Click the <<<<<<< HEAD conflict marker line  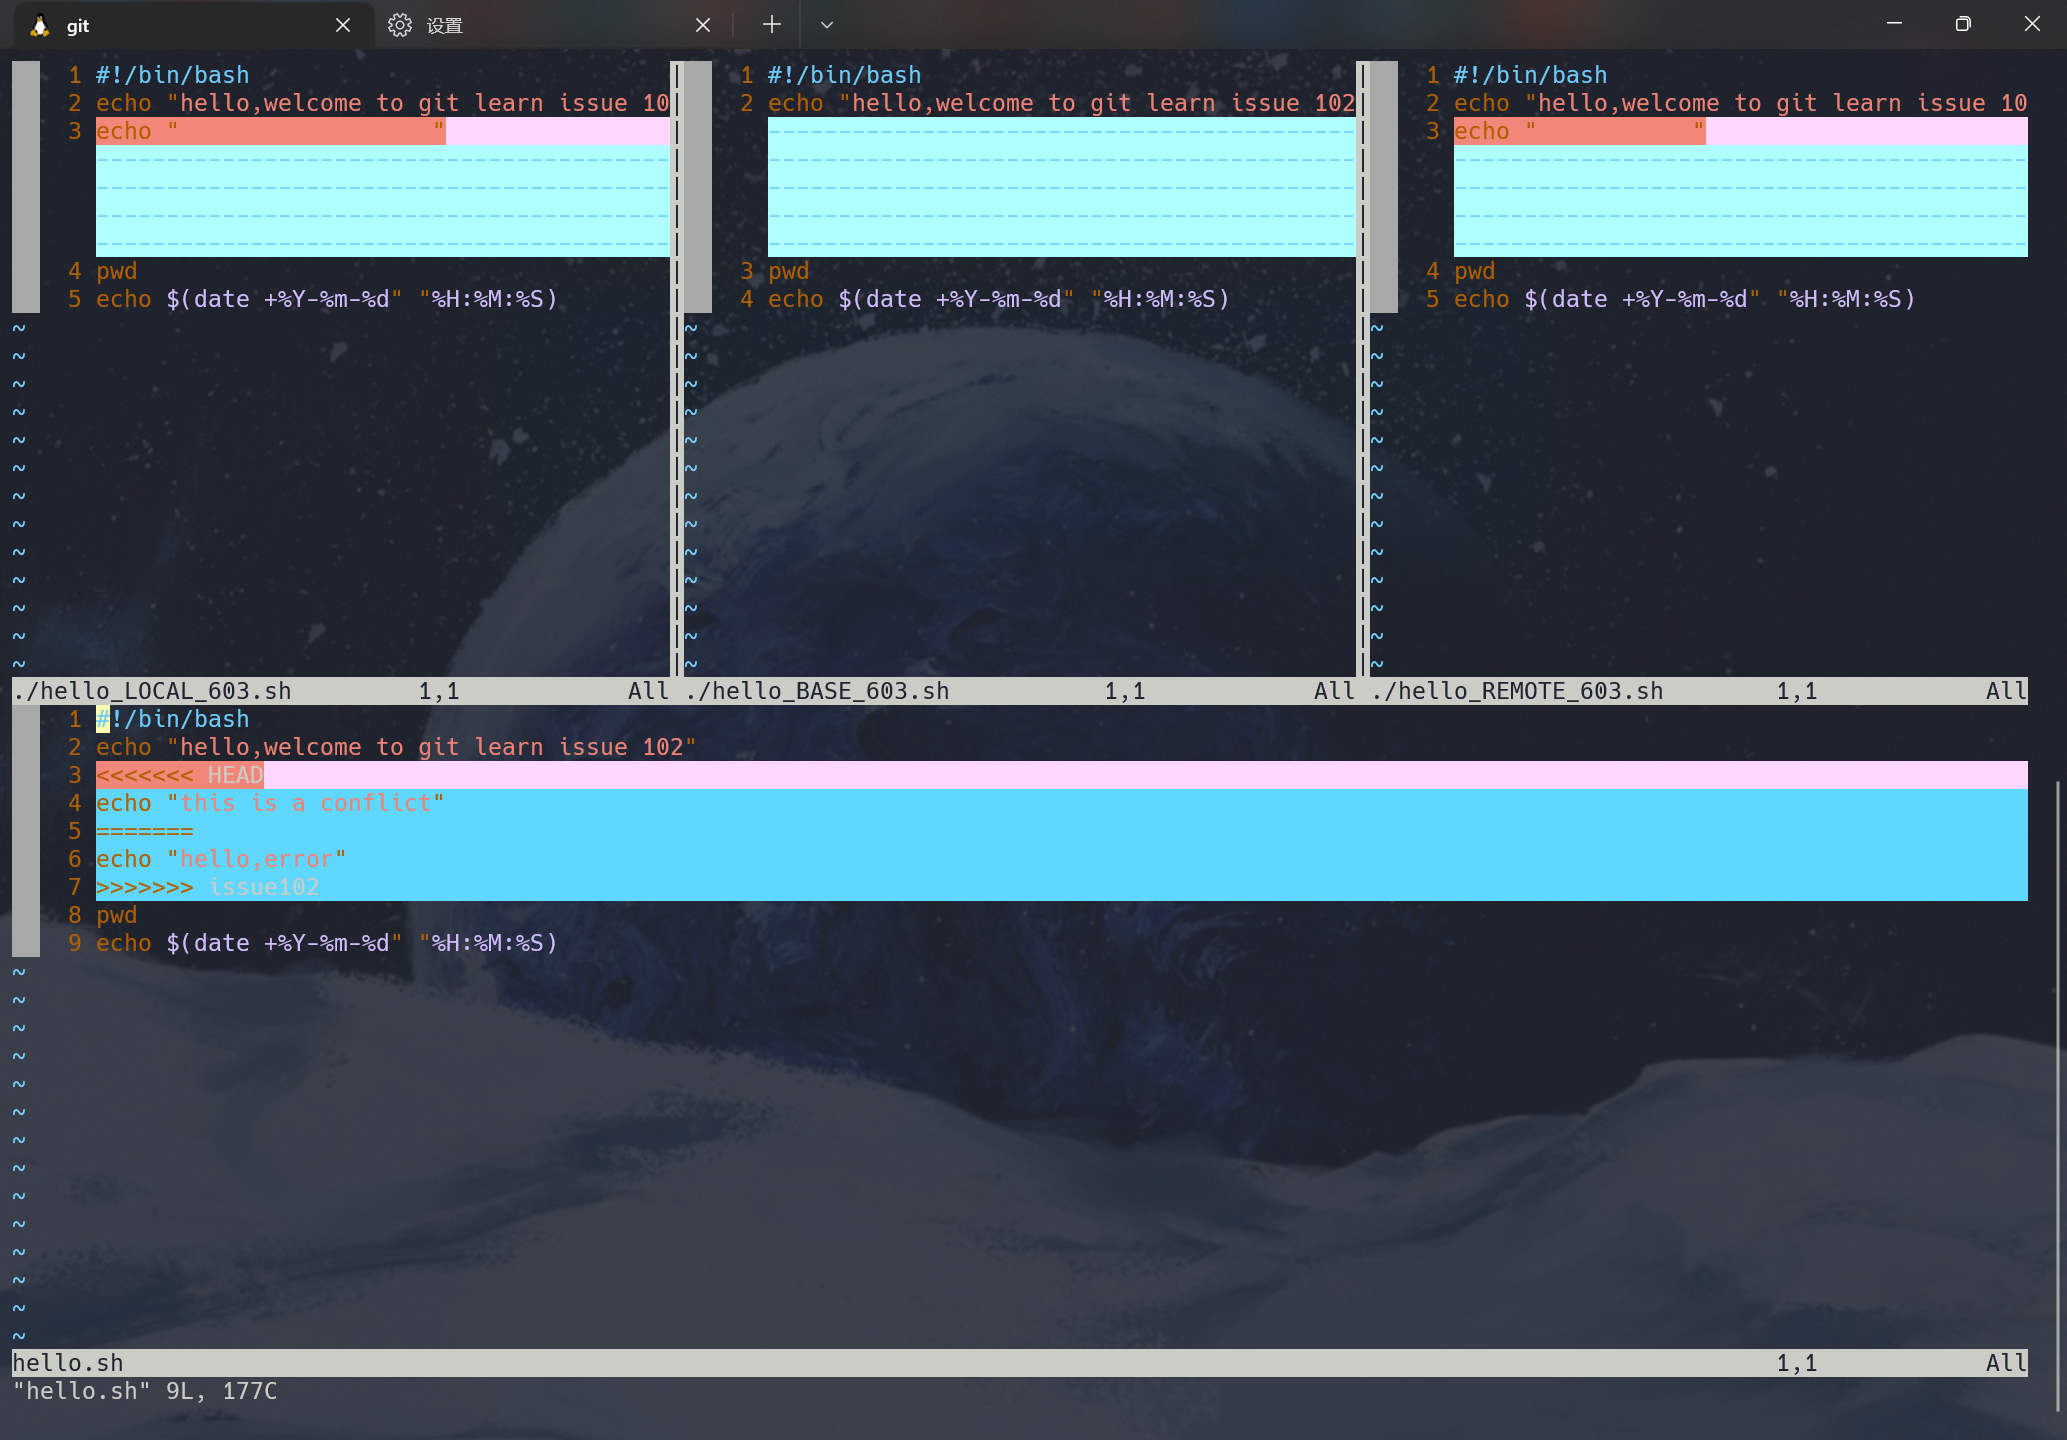(180, 775)
